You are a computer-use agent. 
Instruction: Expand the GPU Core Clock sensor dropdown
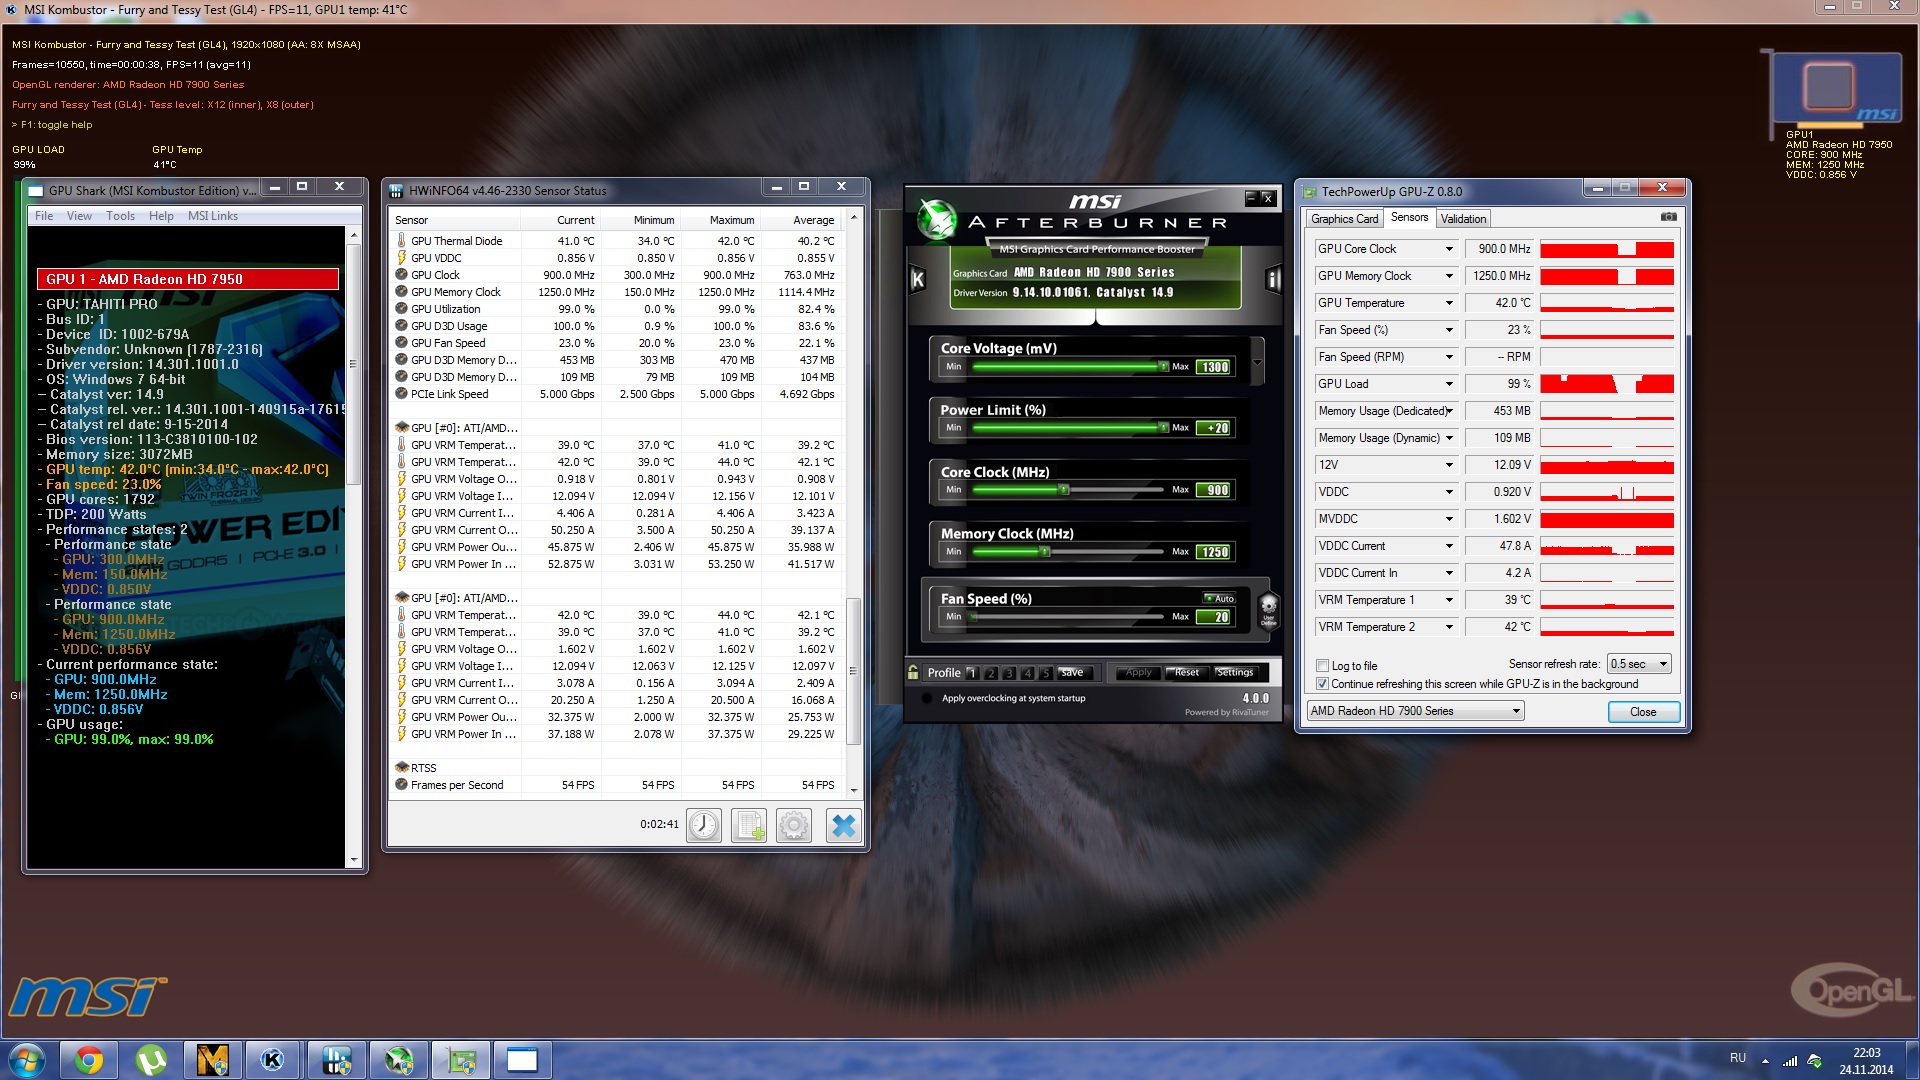pos(1448,249)
